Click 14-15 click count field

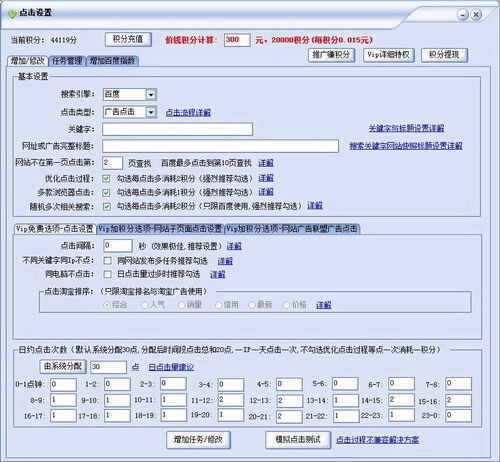[x=402, y=400]
